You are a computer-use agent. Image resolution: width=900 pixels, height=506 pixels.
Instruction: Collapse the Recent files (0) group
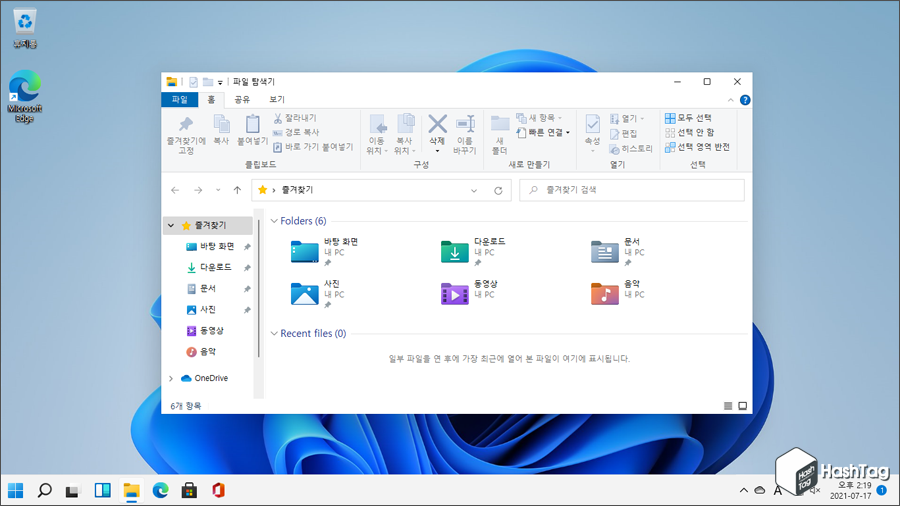point(274,333)
